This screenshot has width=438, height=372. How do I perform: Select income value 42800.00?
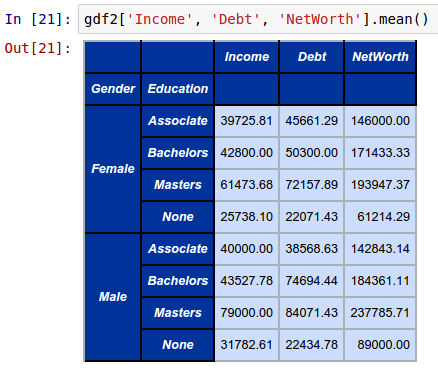pos(247,153)
